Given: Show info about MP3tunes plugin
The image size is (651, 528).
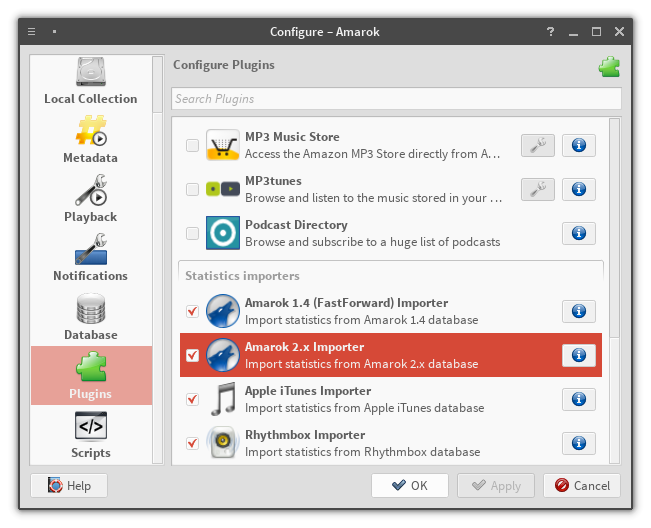Looking at the screenshot, I should click(579, 189).
